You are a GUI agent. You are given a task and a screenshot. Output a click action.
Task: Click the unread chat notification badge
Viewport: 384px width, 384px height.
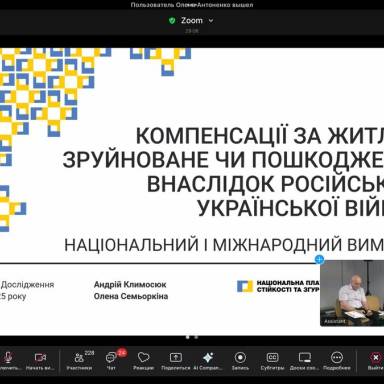pyautogui.click(x=122, y=353)
